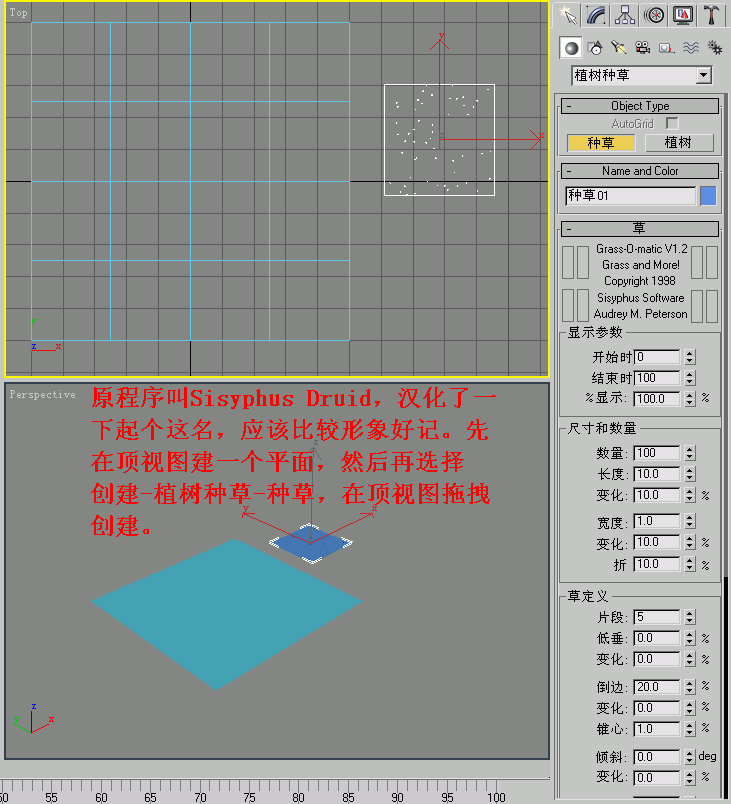Collapse the Object Type rollout
The width and height of the screenshot is (731, 804).
(x=640, y=106)
